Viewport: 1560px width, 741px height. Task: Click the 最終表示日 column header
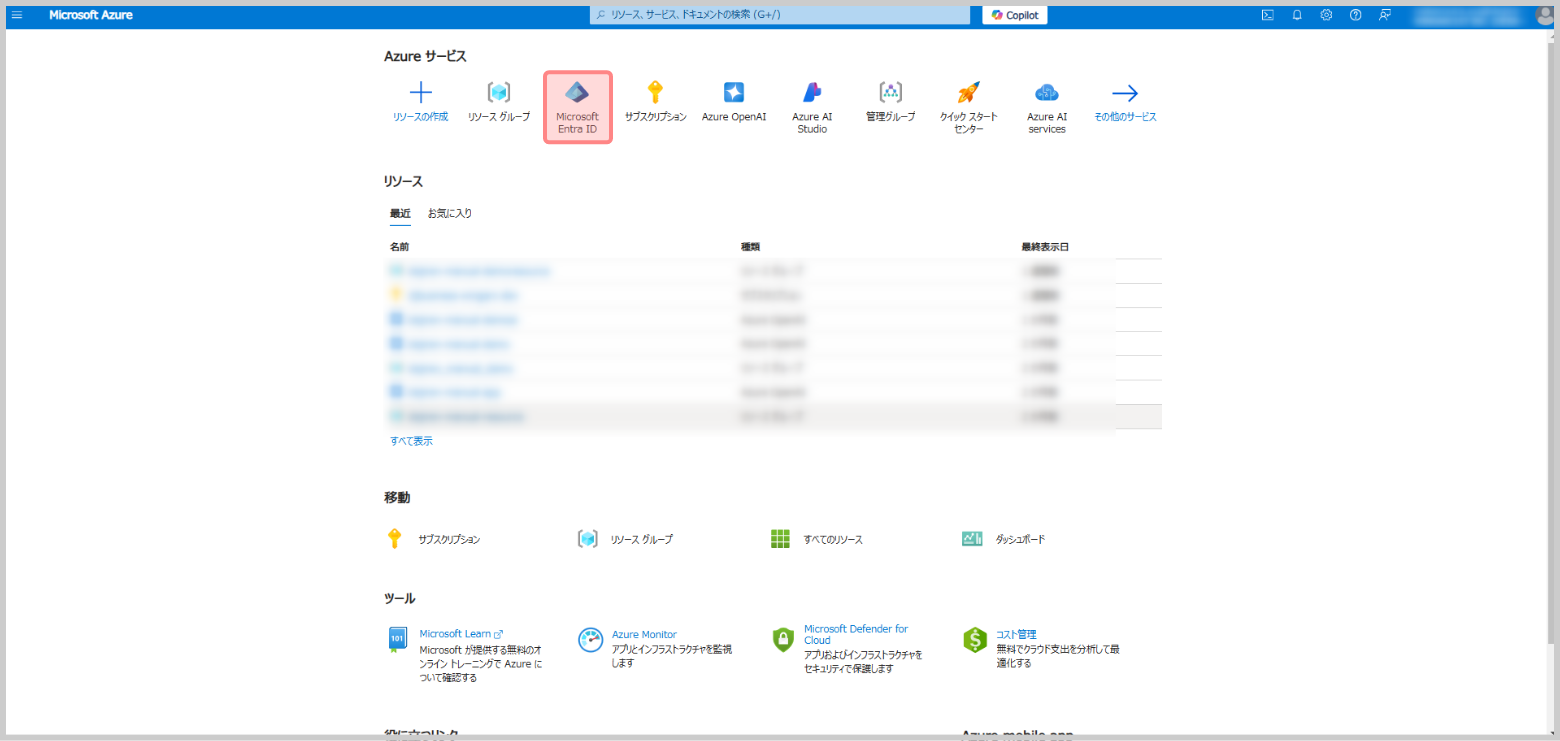1045,247
